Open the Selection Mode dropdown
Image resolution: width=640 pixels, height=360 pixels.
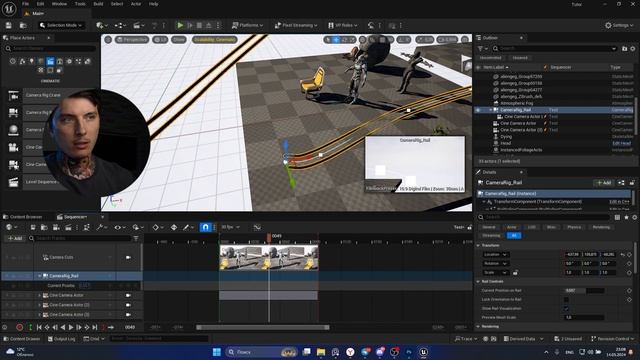62,25
